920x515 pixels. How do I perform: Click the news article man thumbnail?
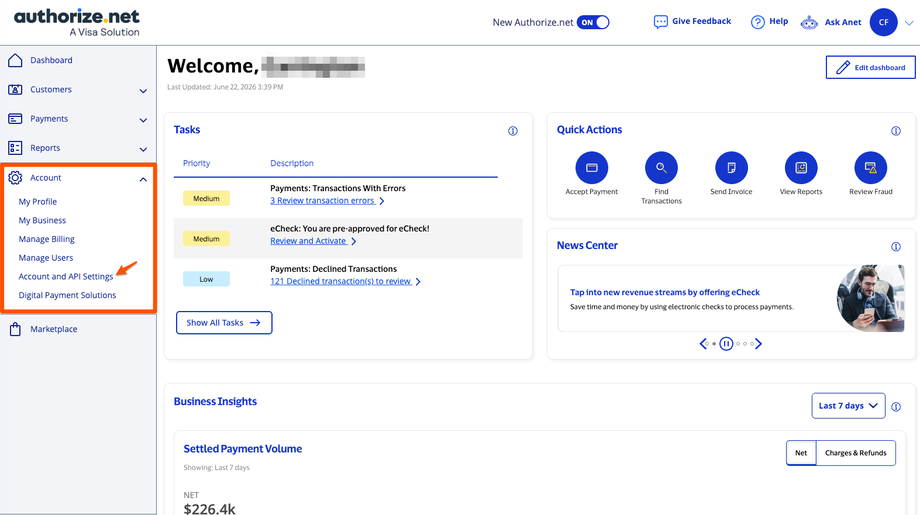pyautogui.click(x=870, y=298)
